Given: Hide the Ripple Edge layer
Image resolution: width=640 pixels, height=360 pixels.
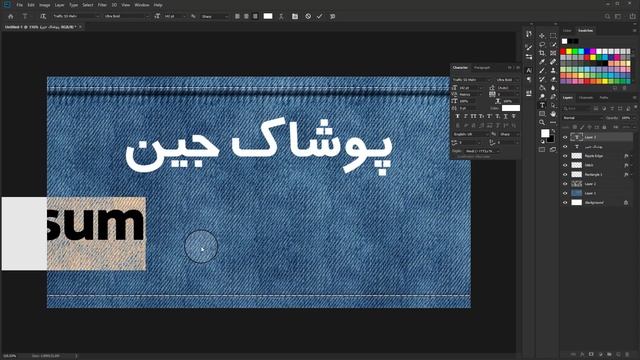Looking at the screenshot, I should click(x=565, y=156).
